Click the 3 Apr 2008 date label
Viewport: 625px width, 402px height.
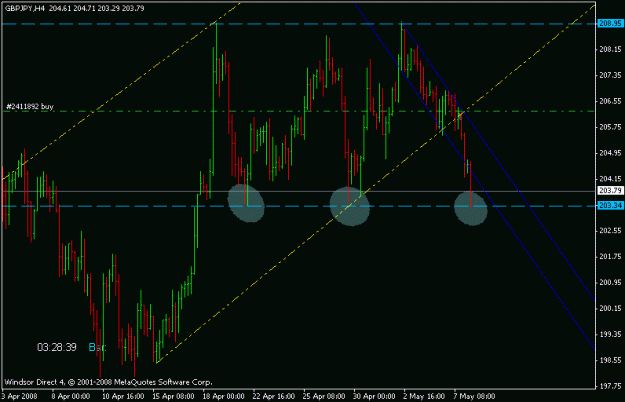pyautogui.click(x=19, y=396)
